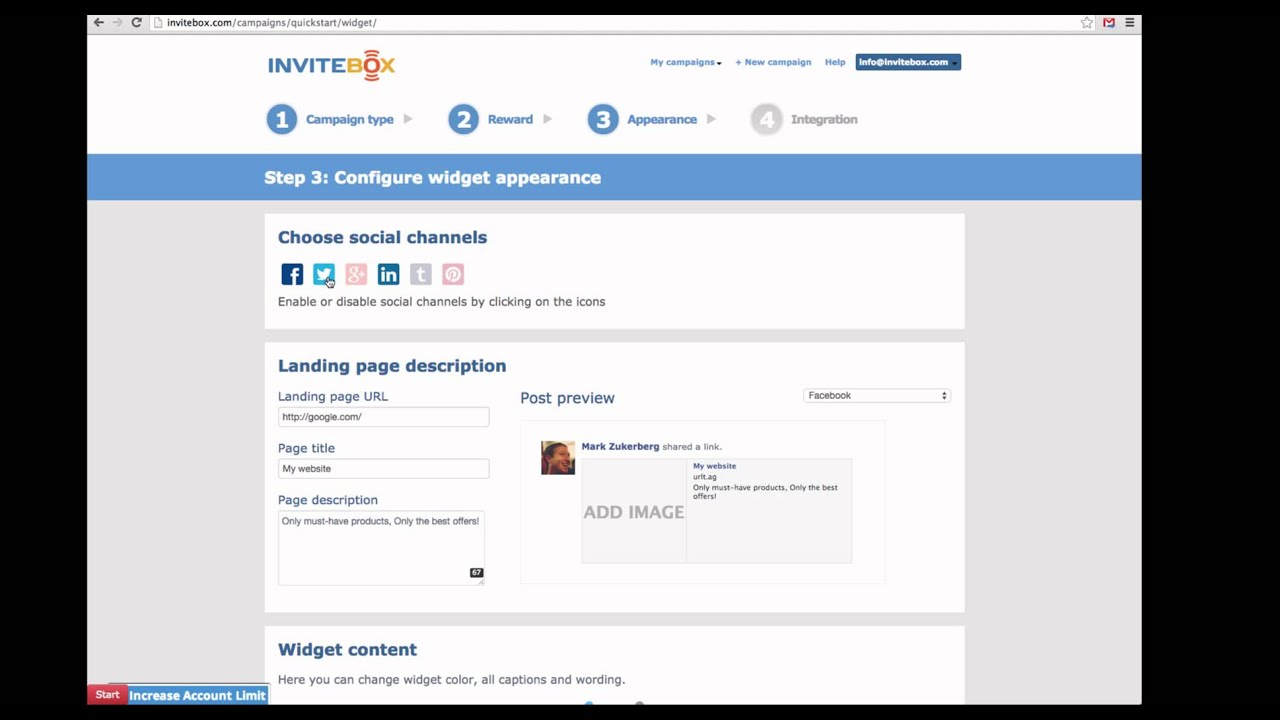Toggle the Facebook social channel icon
This screenshot has height=720, width=1280.
292,274
